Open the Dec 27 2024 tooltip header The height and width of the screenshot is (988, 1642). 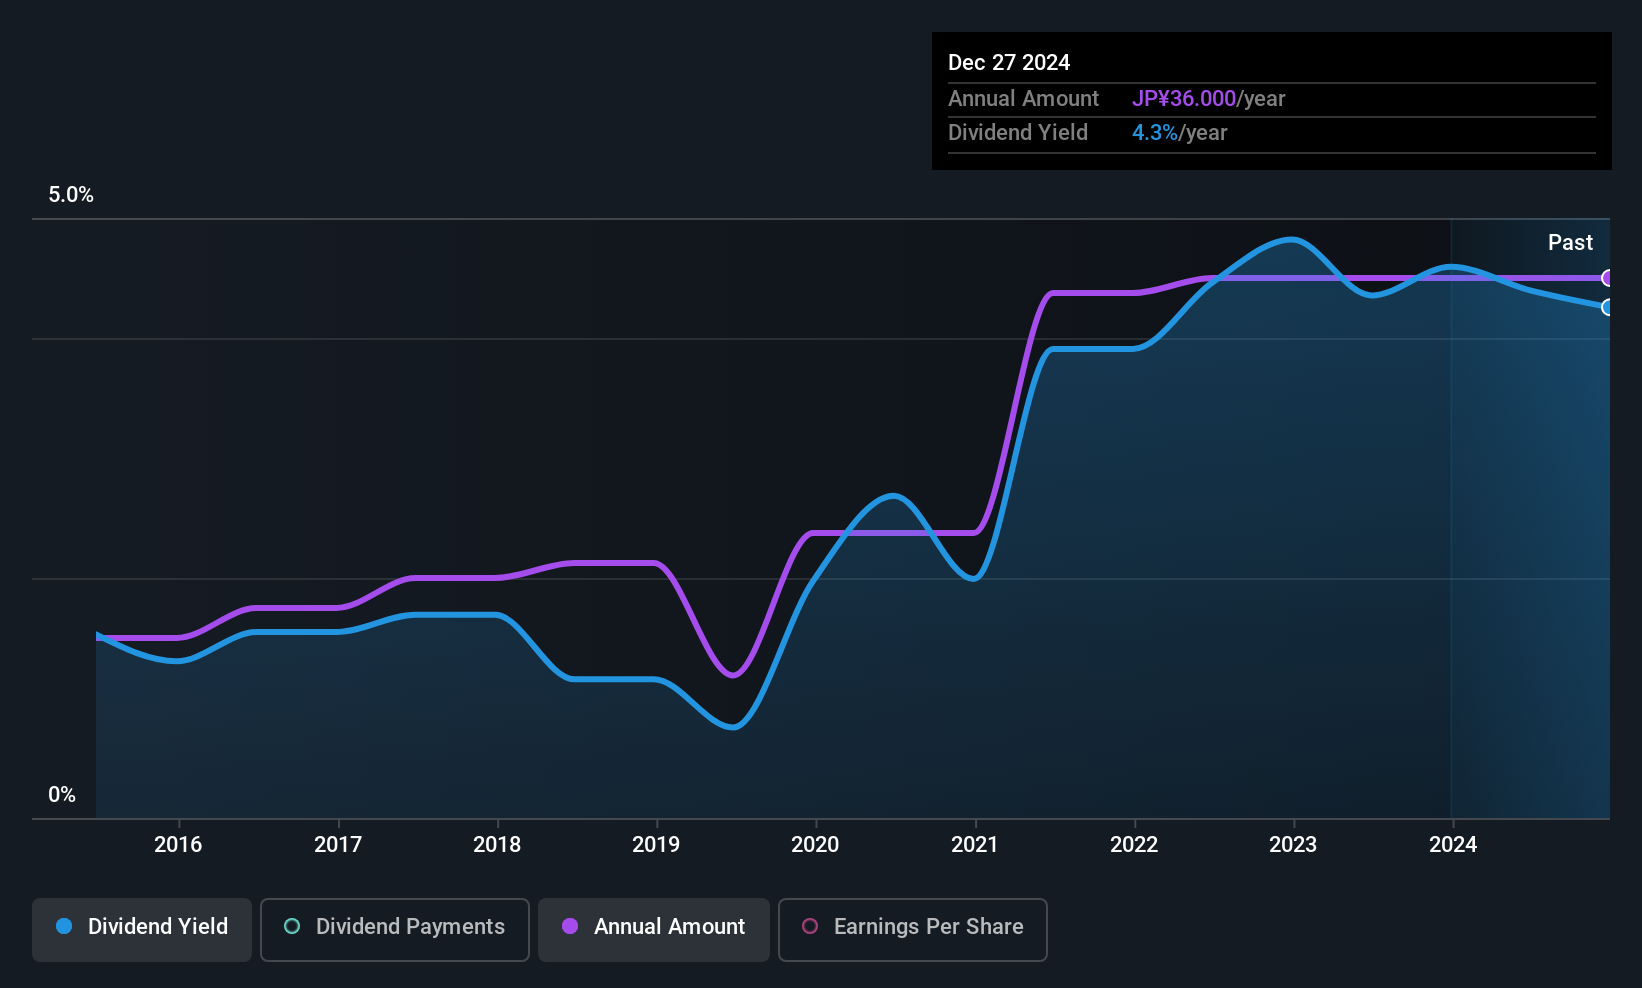pyautogui.click(x=1009, y=62)
